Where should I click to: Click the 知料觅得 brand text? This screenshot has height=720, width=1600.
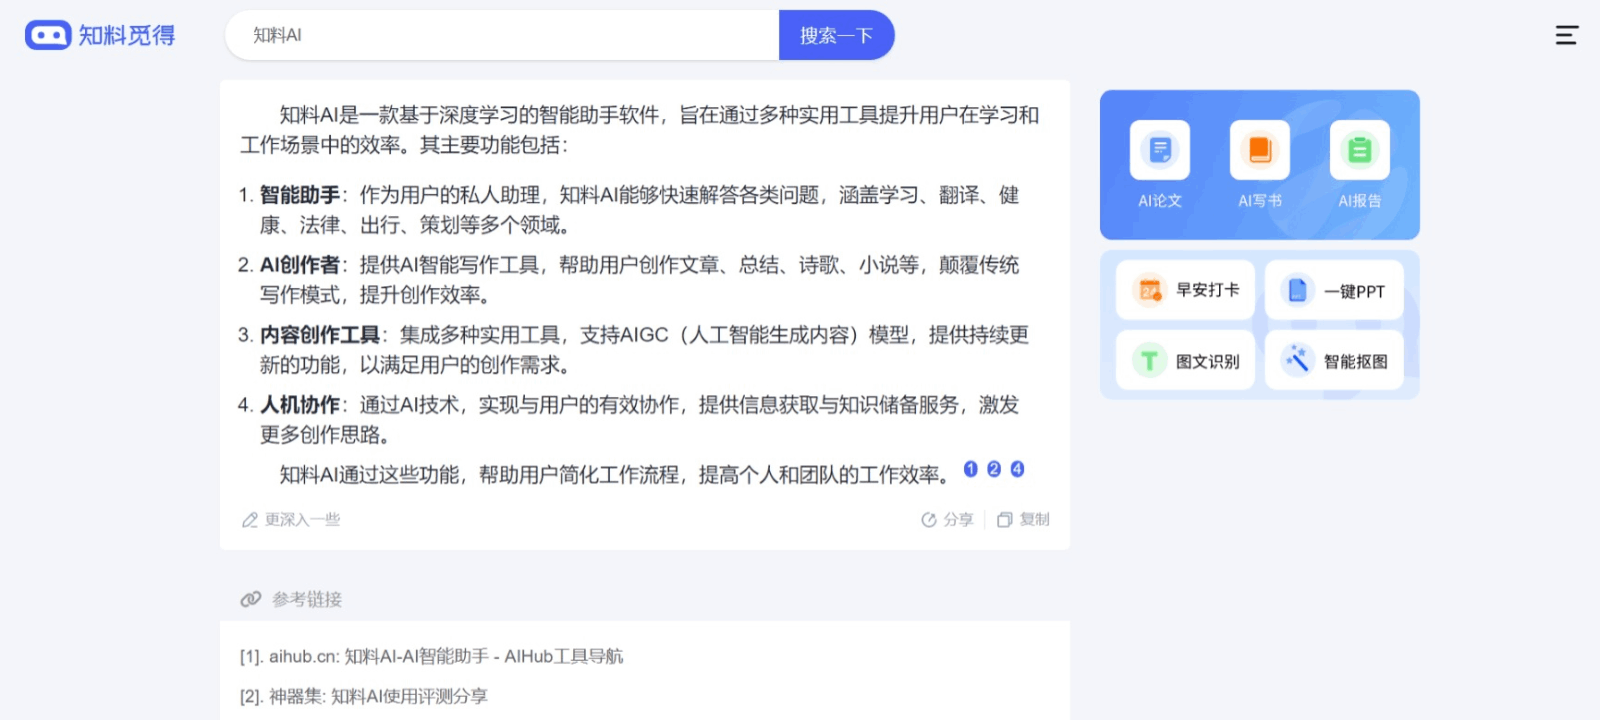coord(127,35)
